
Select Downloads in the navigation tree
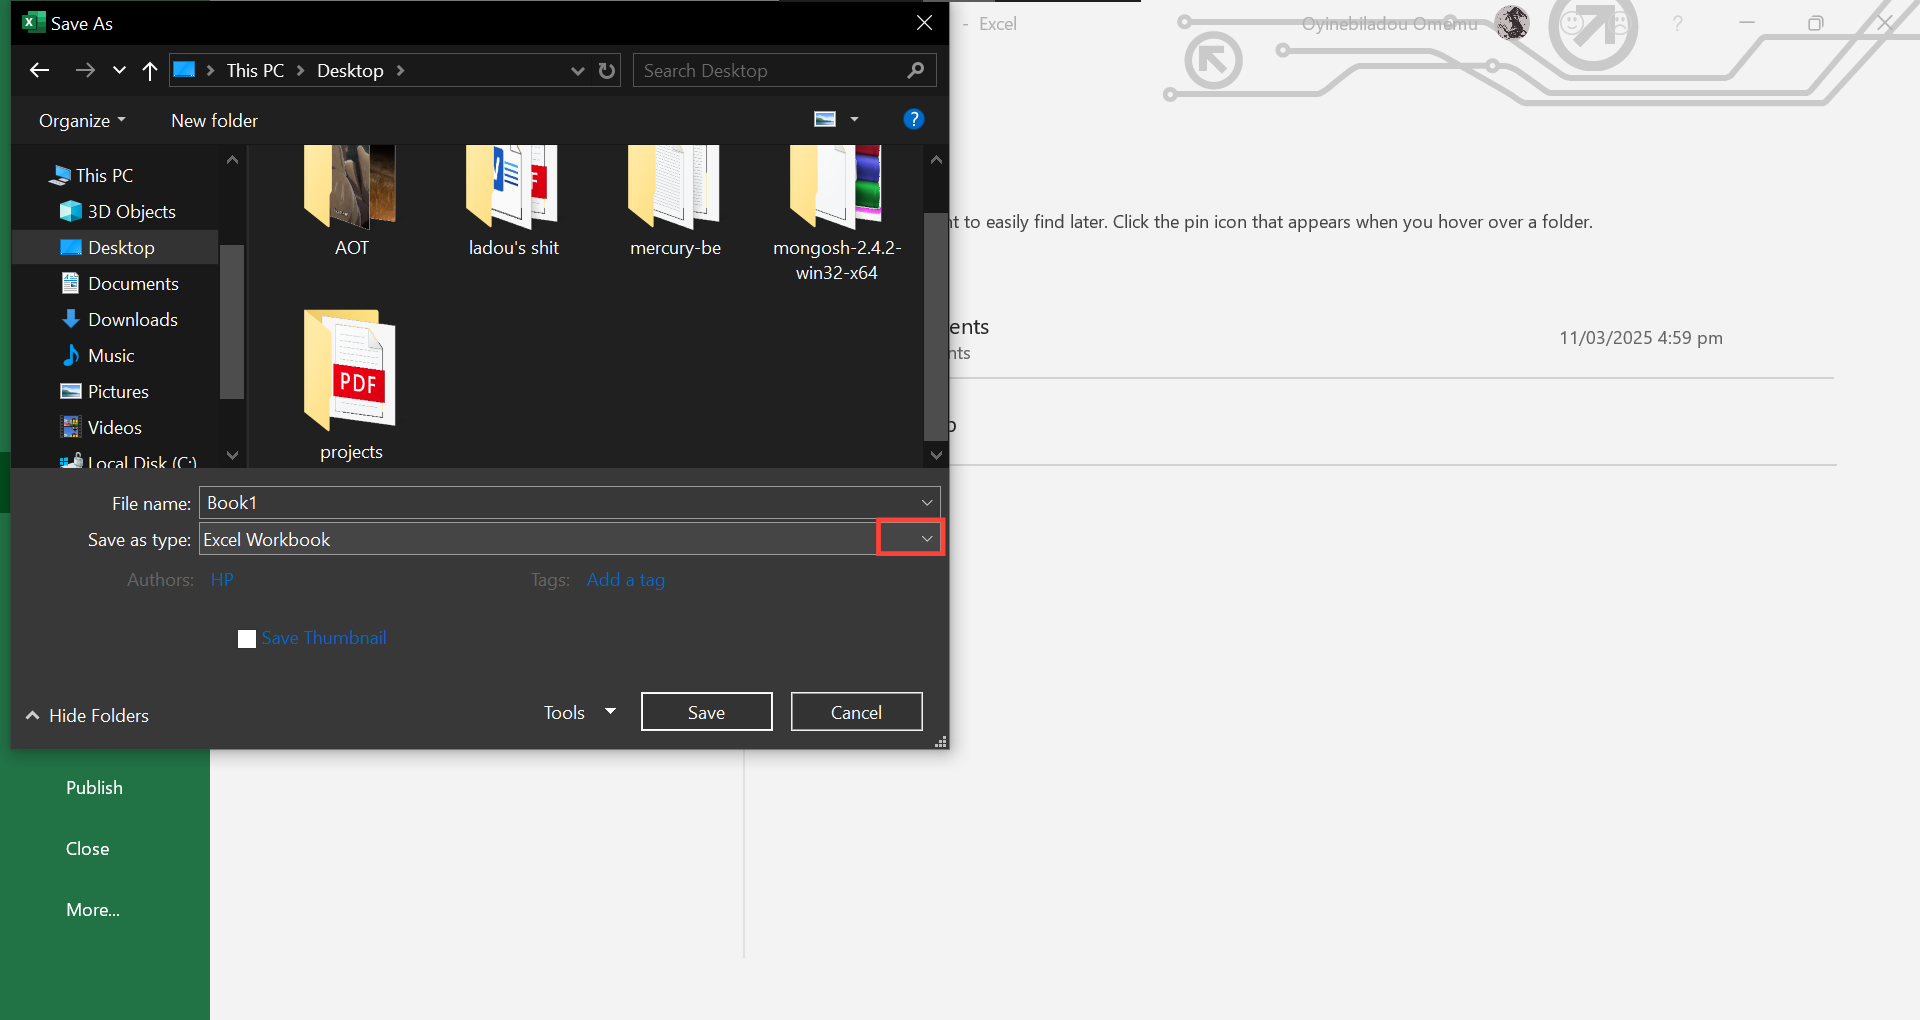[132, 320]
